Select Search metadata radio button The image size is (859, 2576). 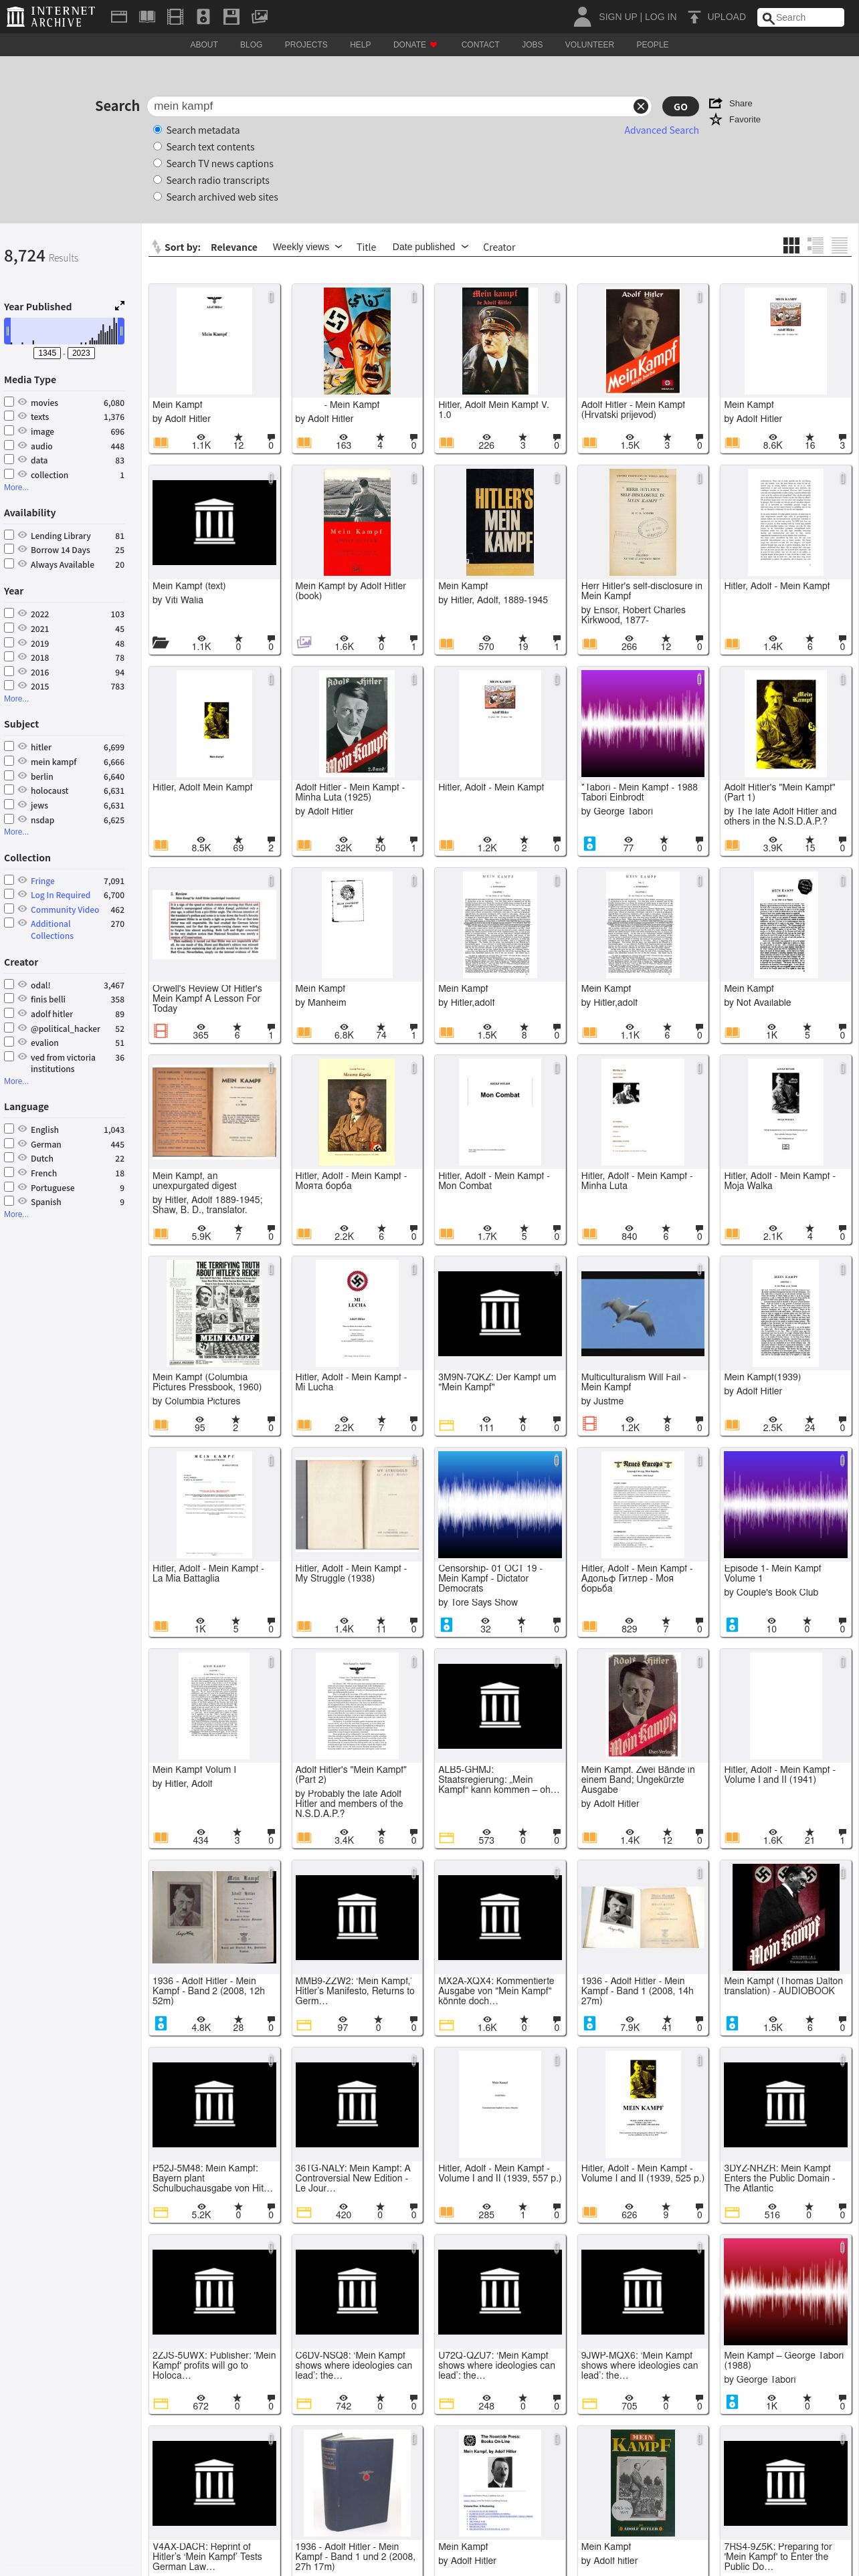tap(158, 130)
